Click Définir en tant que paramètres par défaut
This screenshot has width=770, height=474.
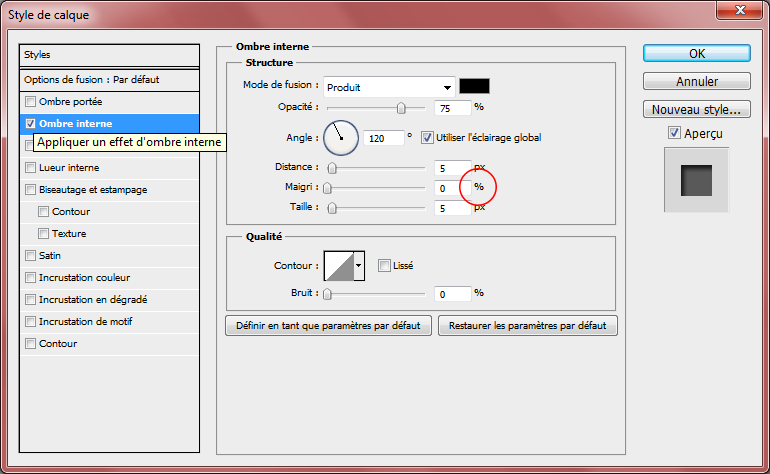point(329,326)
